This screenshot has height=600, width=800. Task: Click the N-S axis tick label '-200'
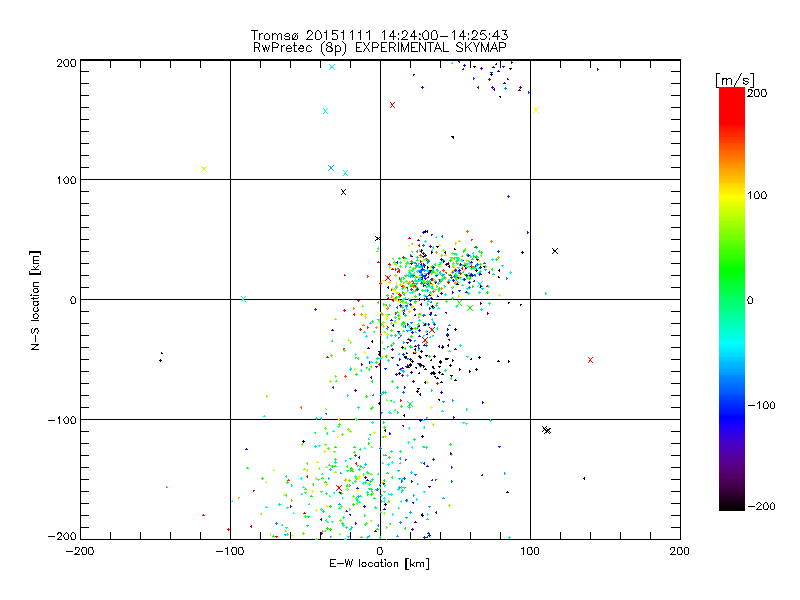coord(62,536)
